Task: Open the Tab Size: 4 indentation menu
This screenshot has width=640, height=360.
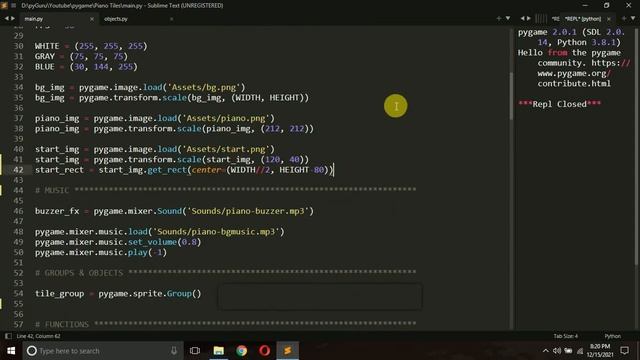Action: pos(566,336)
